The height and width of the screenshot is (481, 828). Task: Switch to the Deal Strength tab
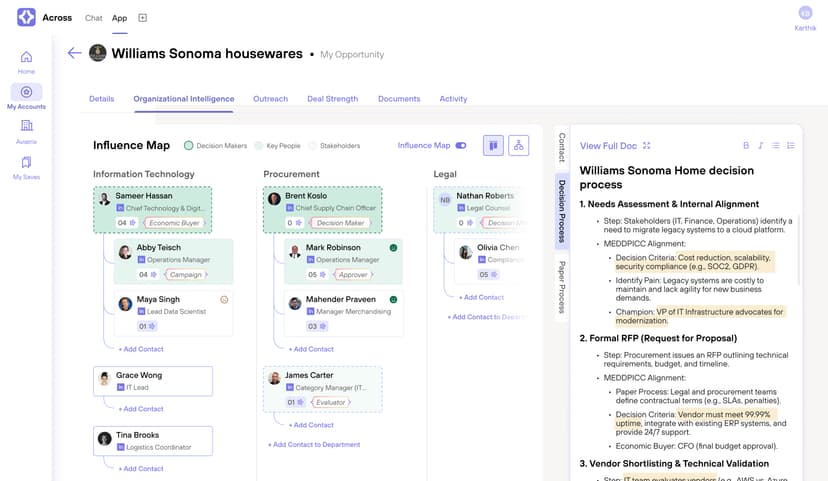(x=332, y=99)
